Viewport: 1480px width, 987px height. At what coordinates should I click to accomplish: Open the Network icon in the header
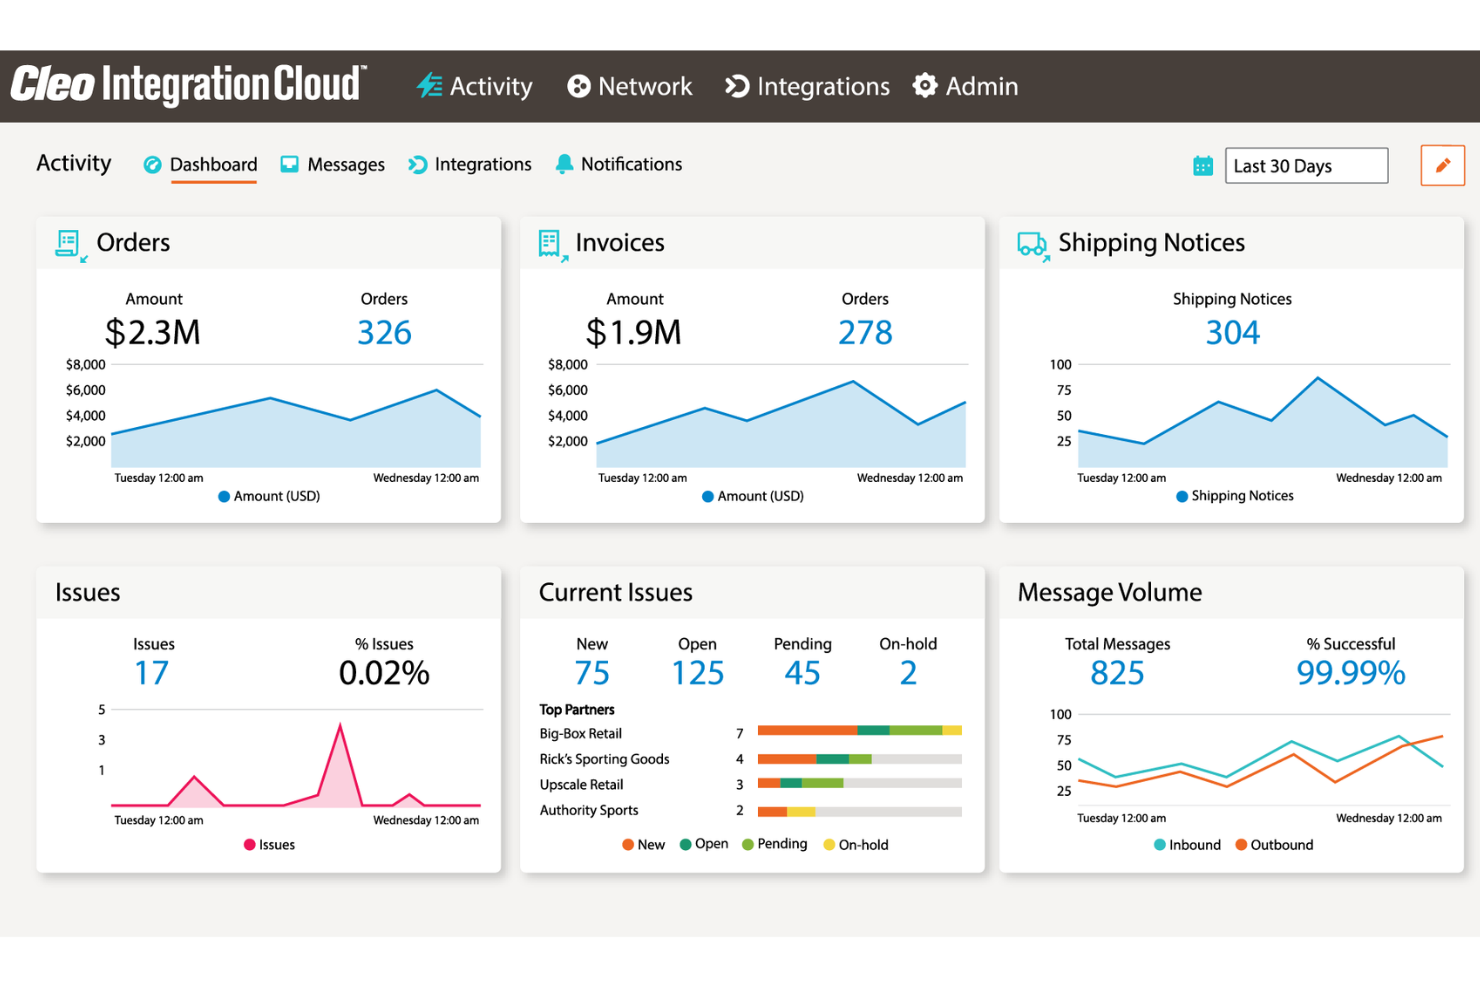[x=580, y=86]
